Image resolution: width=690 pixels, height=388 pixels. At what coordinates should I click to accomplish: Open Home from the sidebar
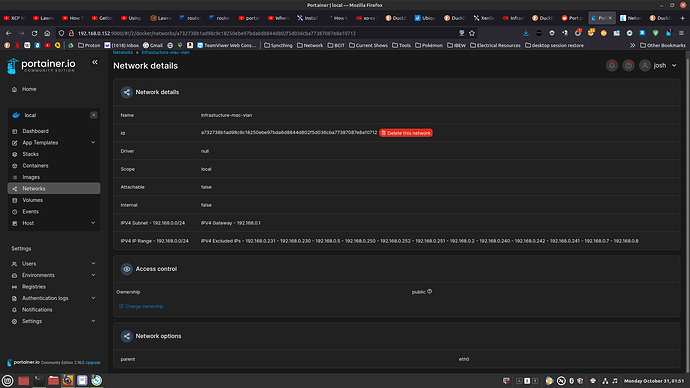point(29,89)
